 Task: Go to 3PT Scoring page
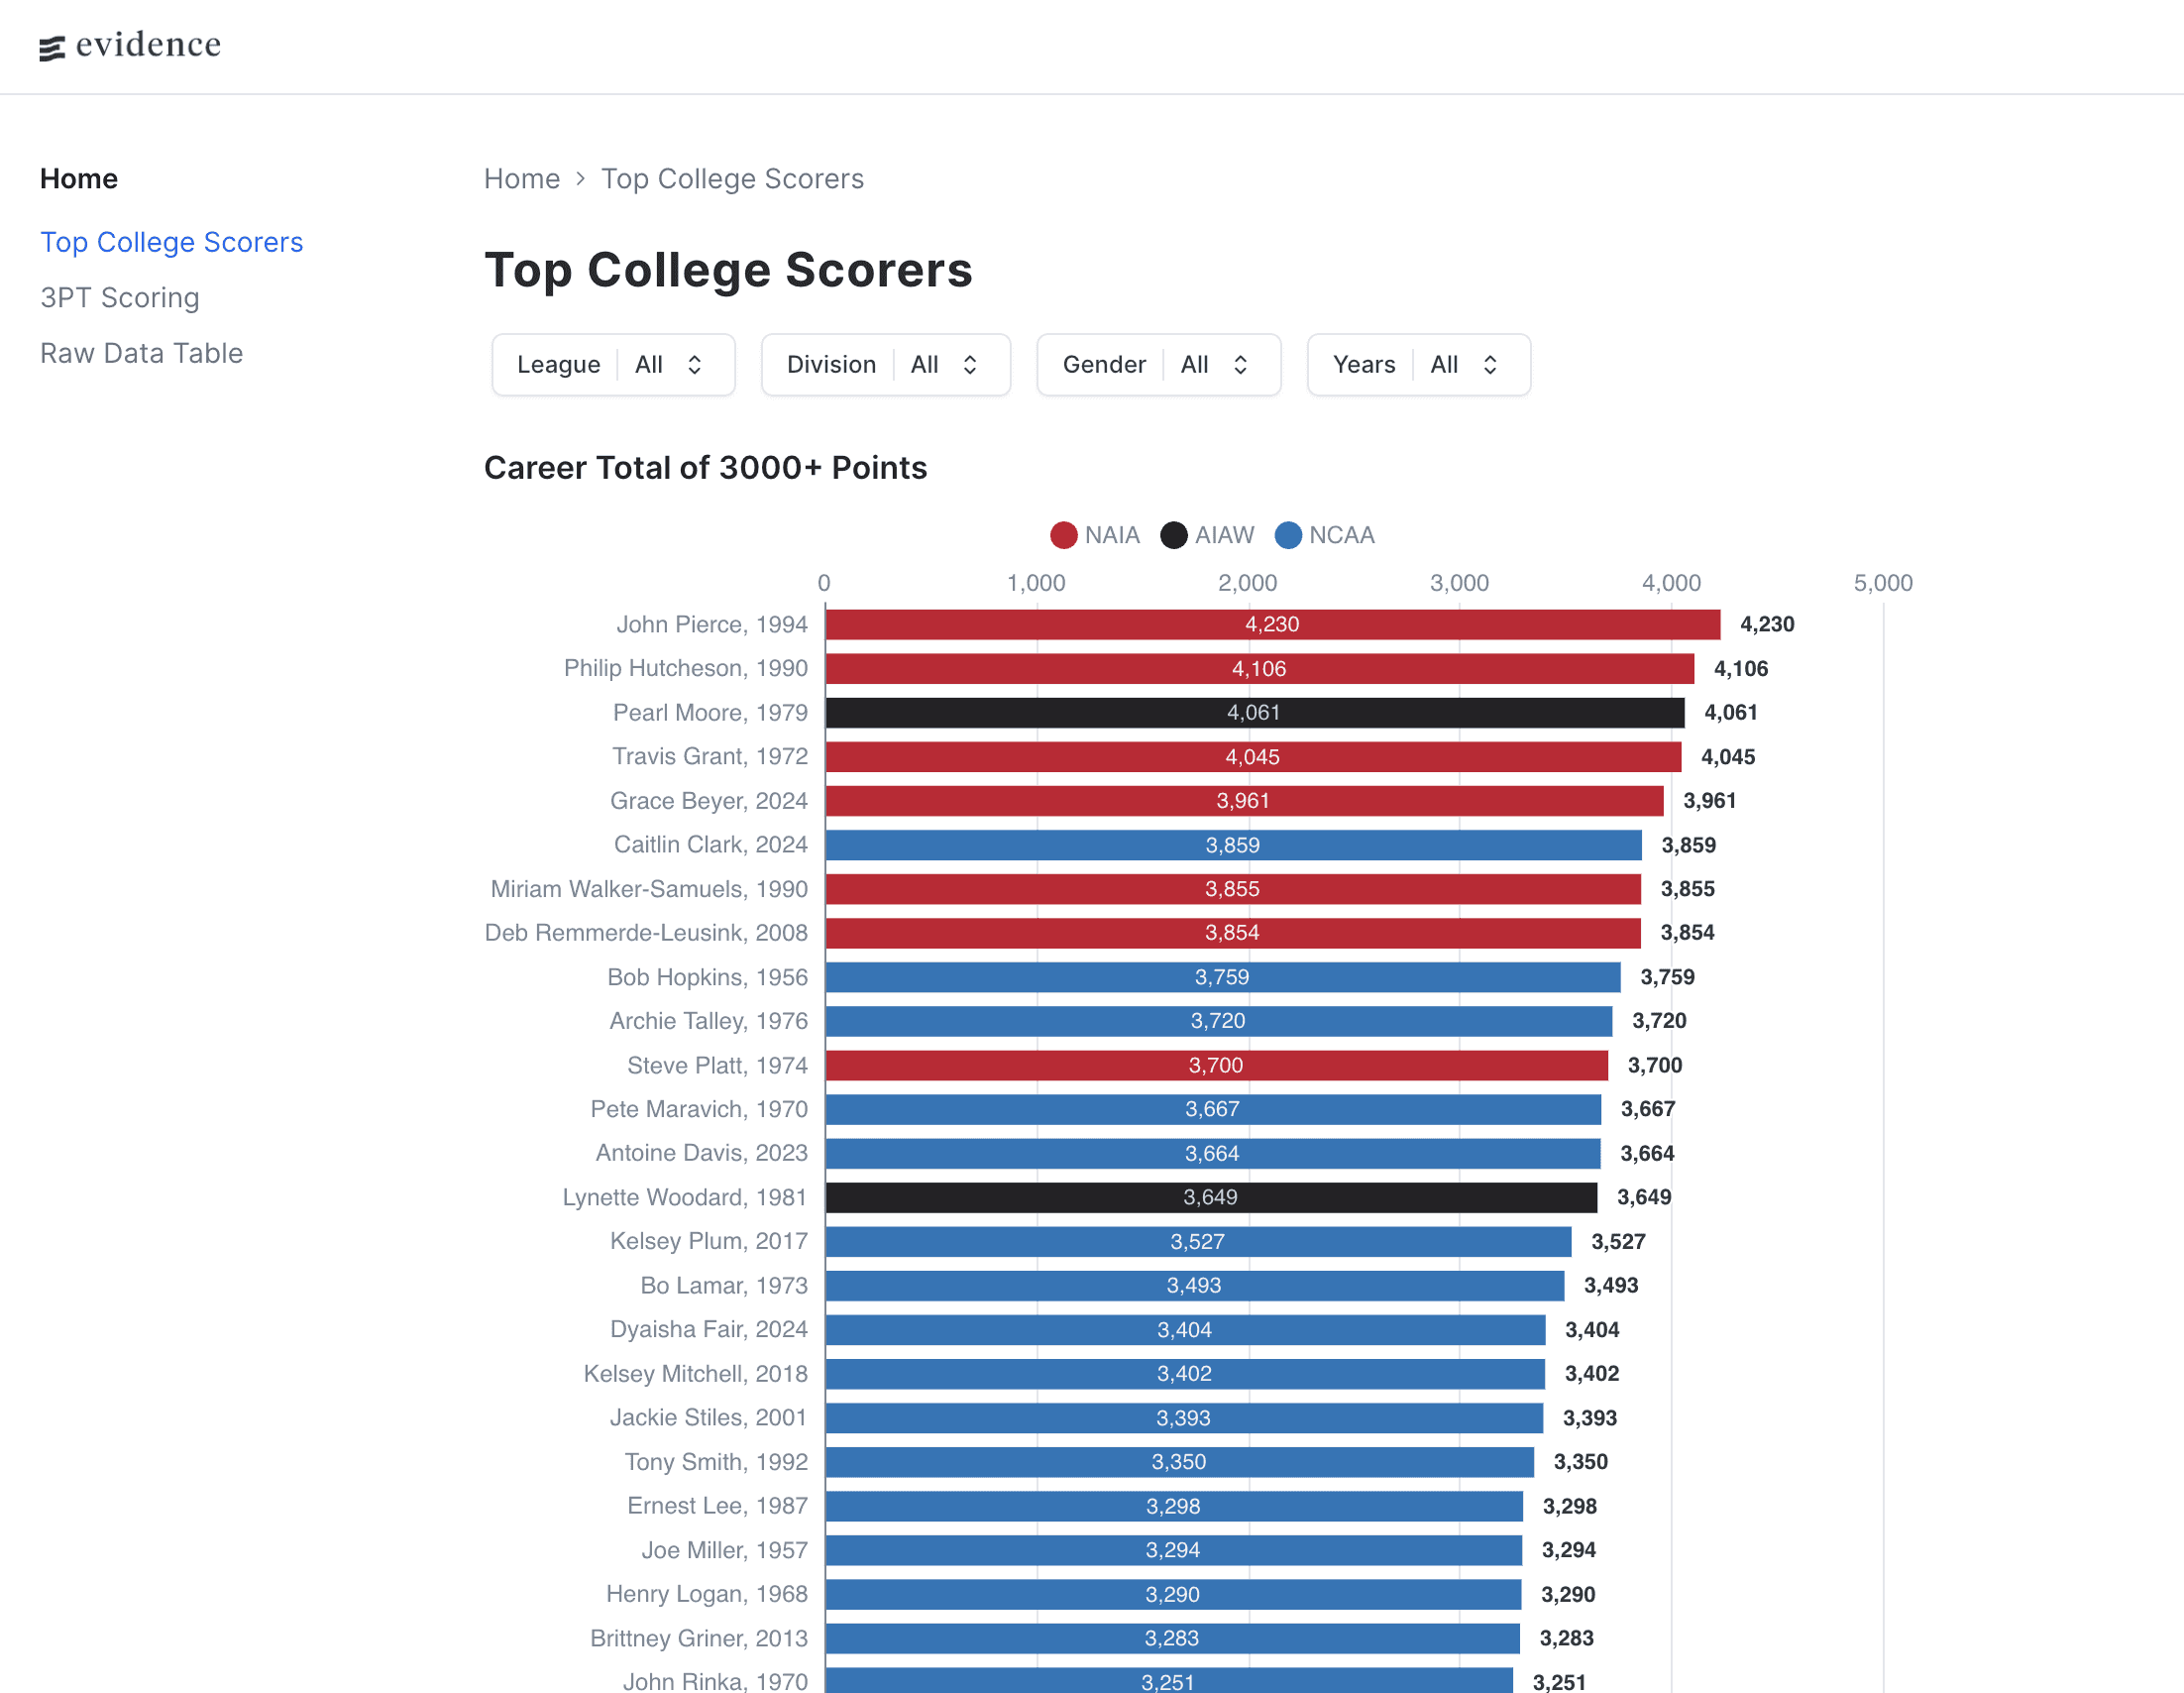coord(120,298)
